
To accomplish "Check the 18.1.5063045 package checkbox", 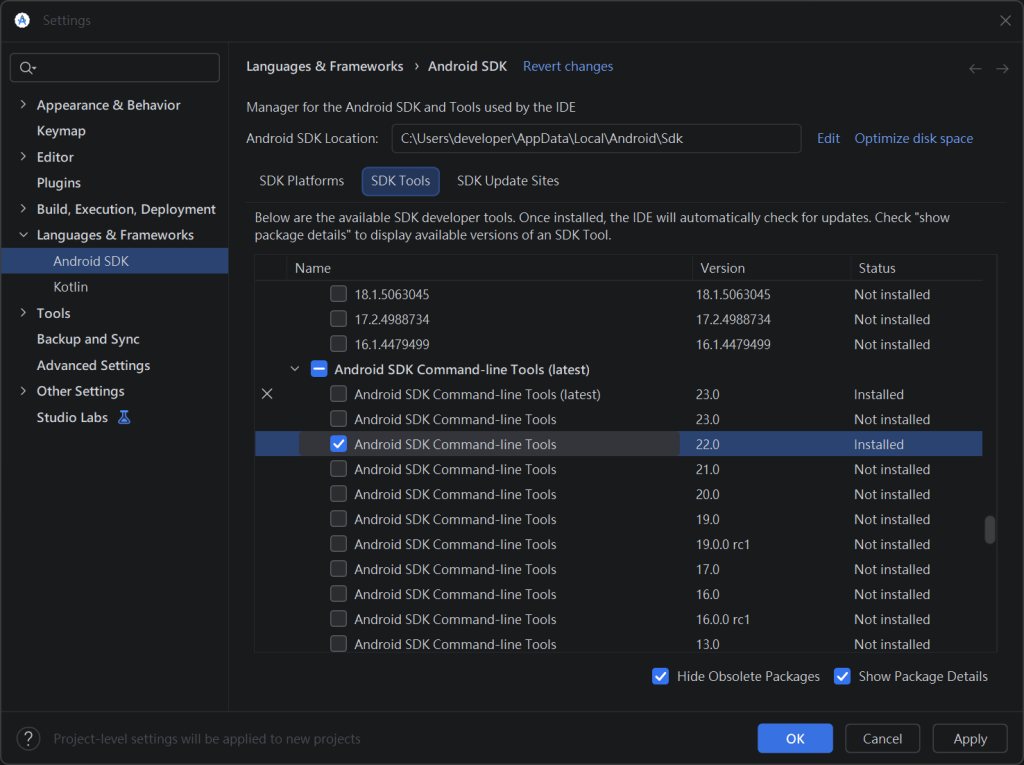I will pos(338,294).
